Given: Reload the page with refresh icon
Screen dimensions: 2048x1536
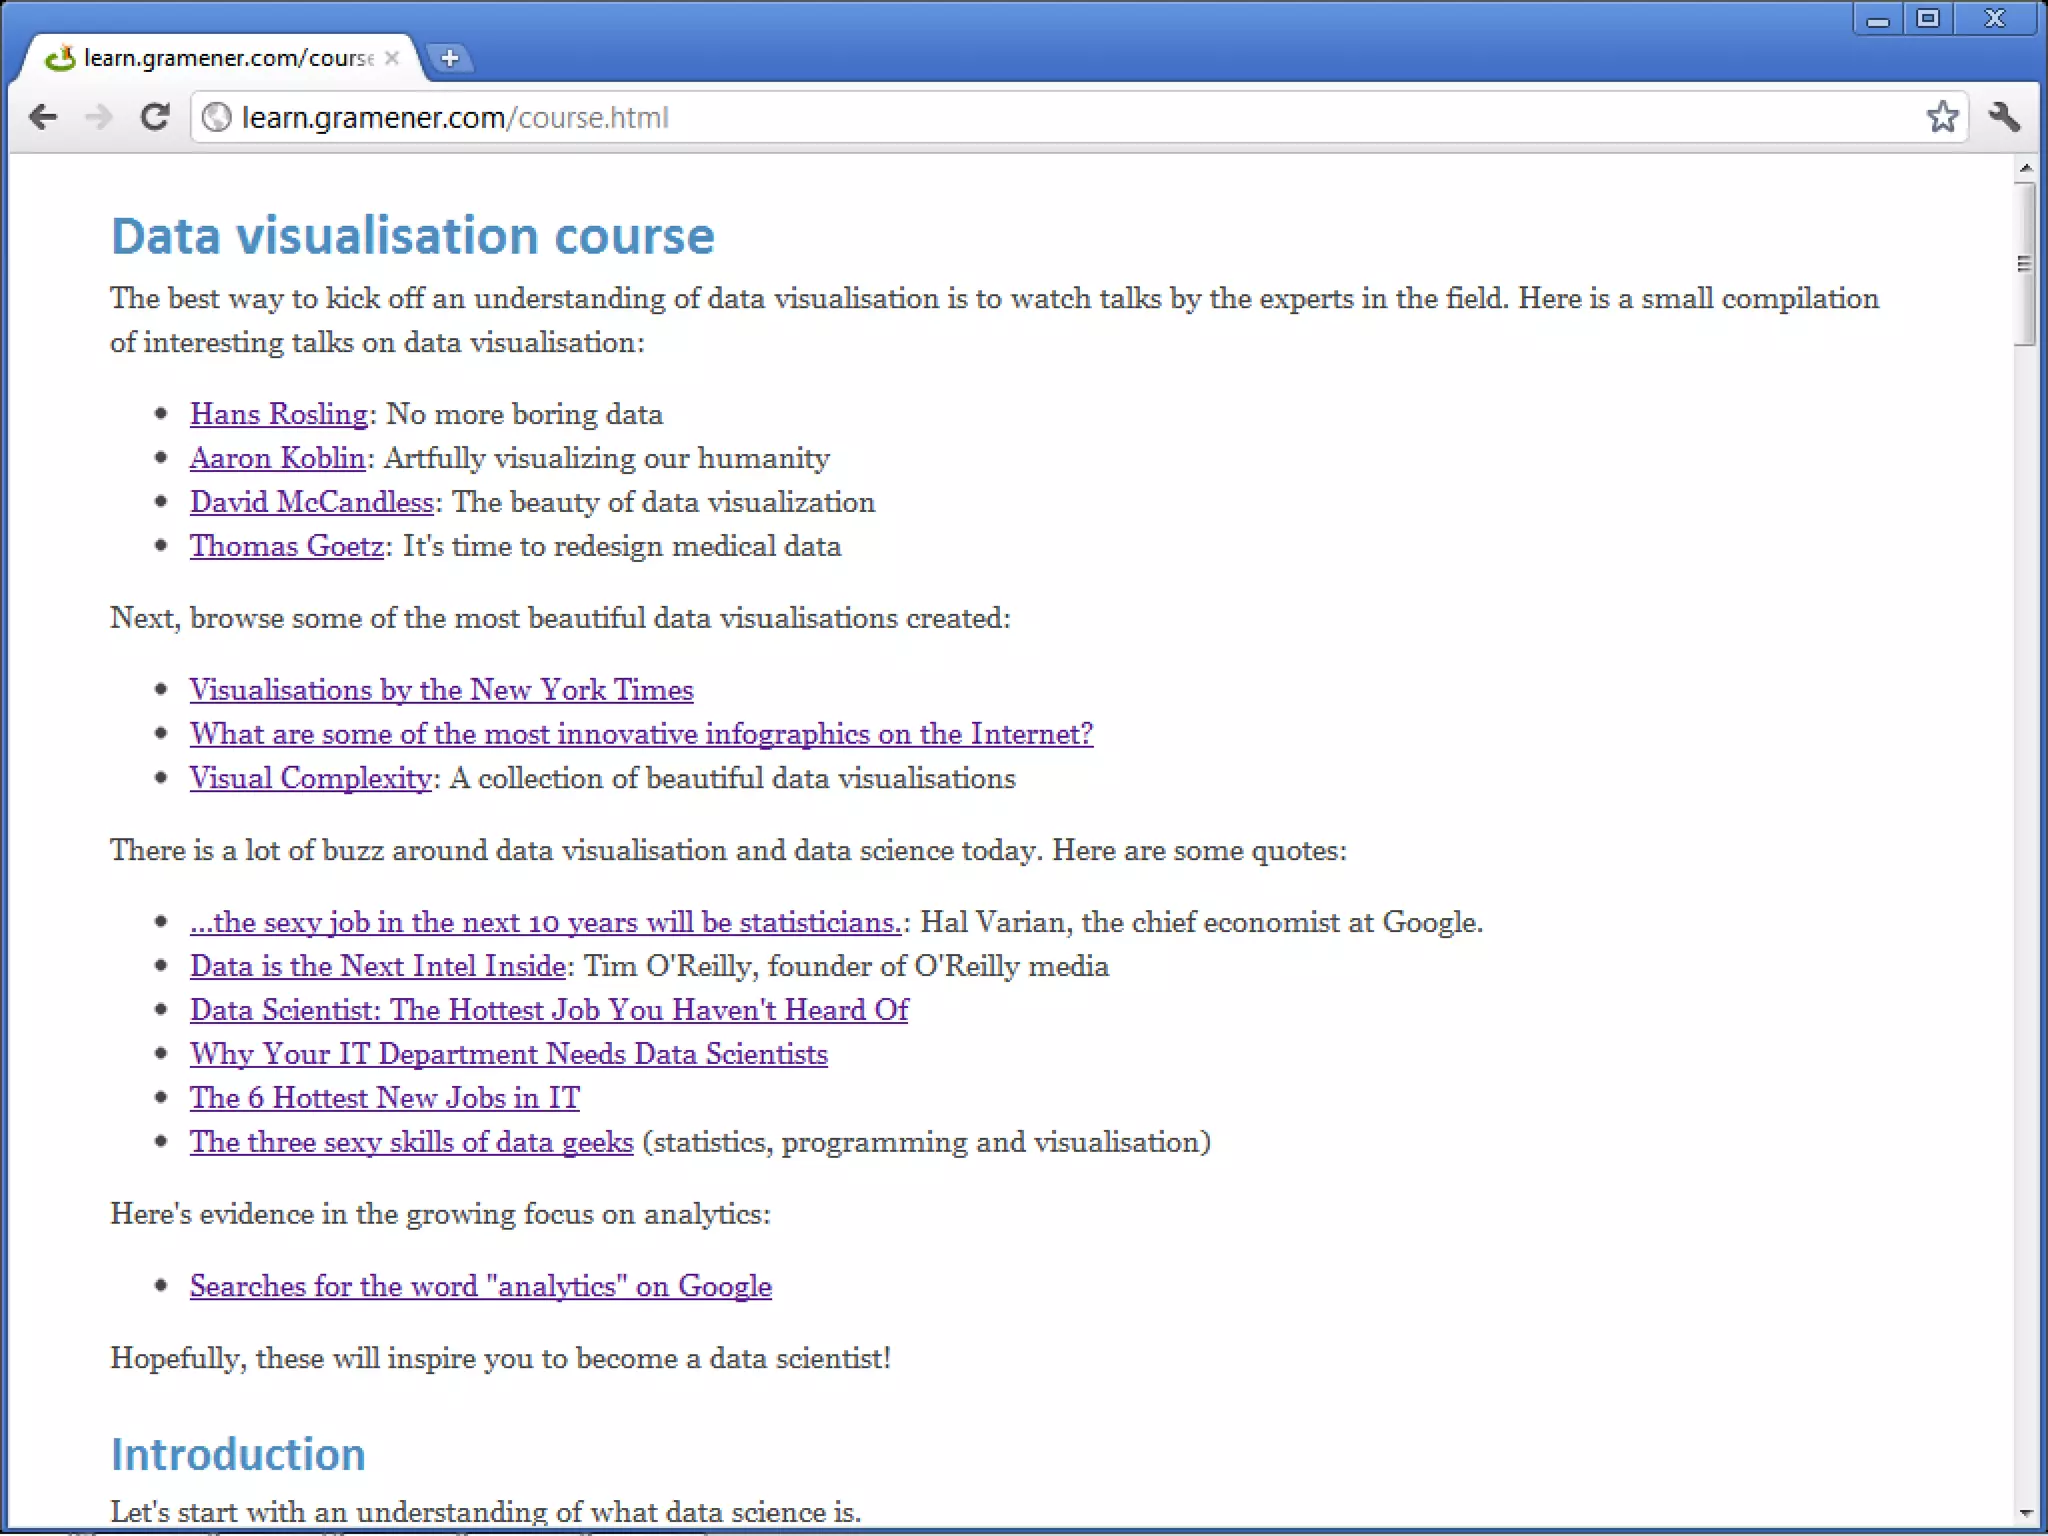Looking at the screenshot, I should [155, 117].
